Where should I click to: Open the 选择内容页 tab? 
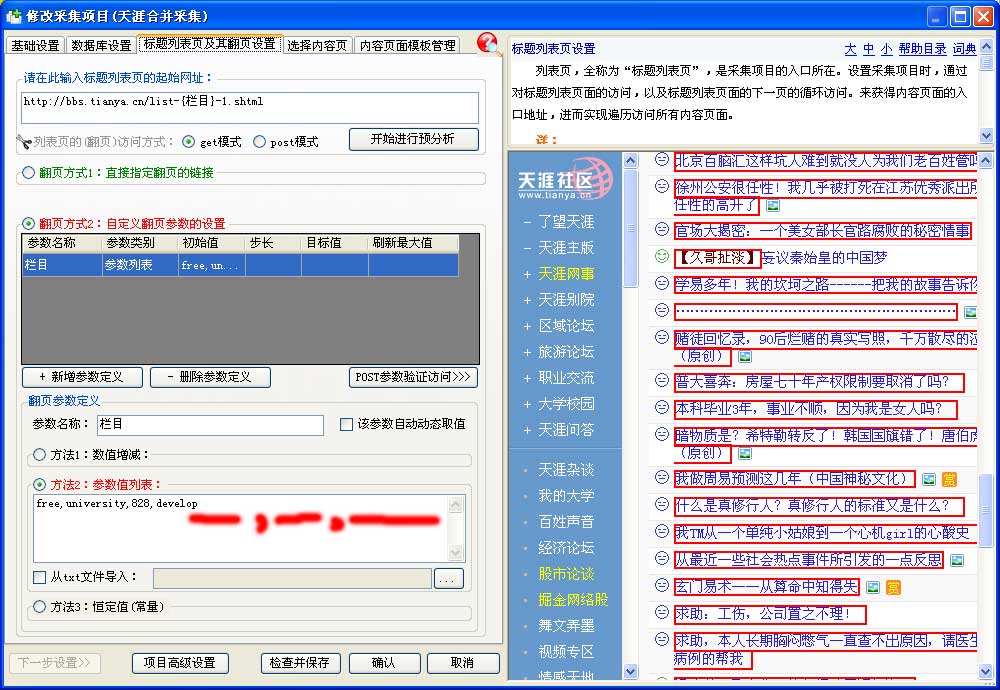pos(317,45)
